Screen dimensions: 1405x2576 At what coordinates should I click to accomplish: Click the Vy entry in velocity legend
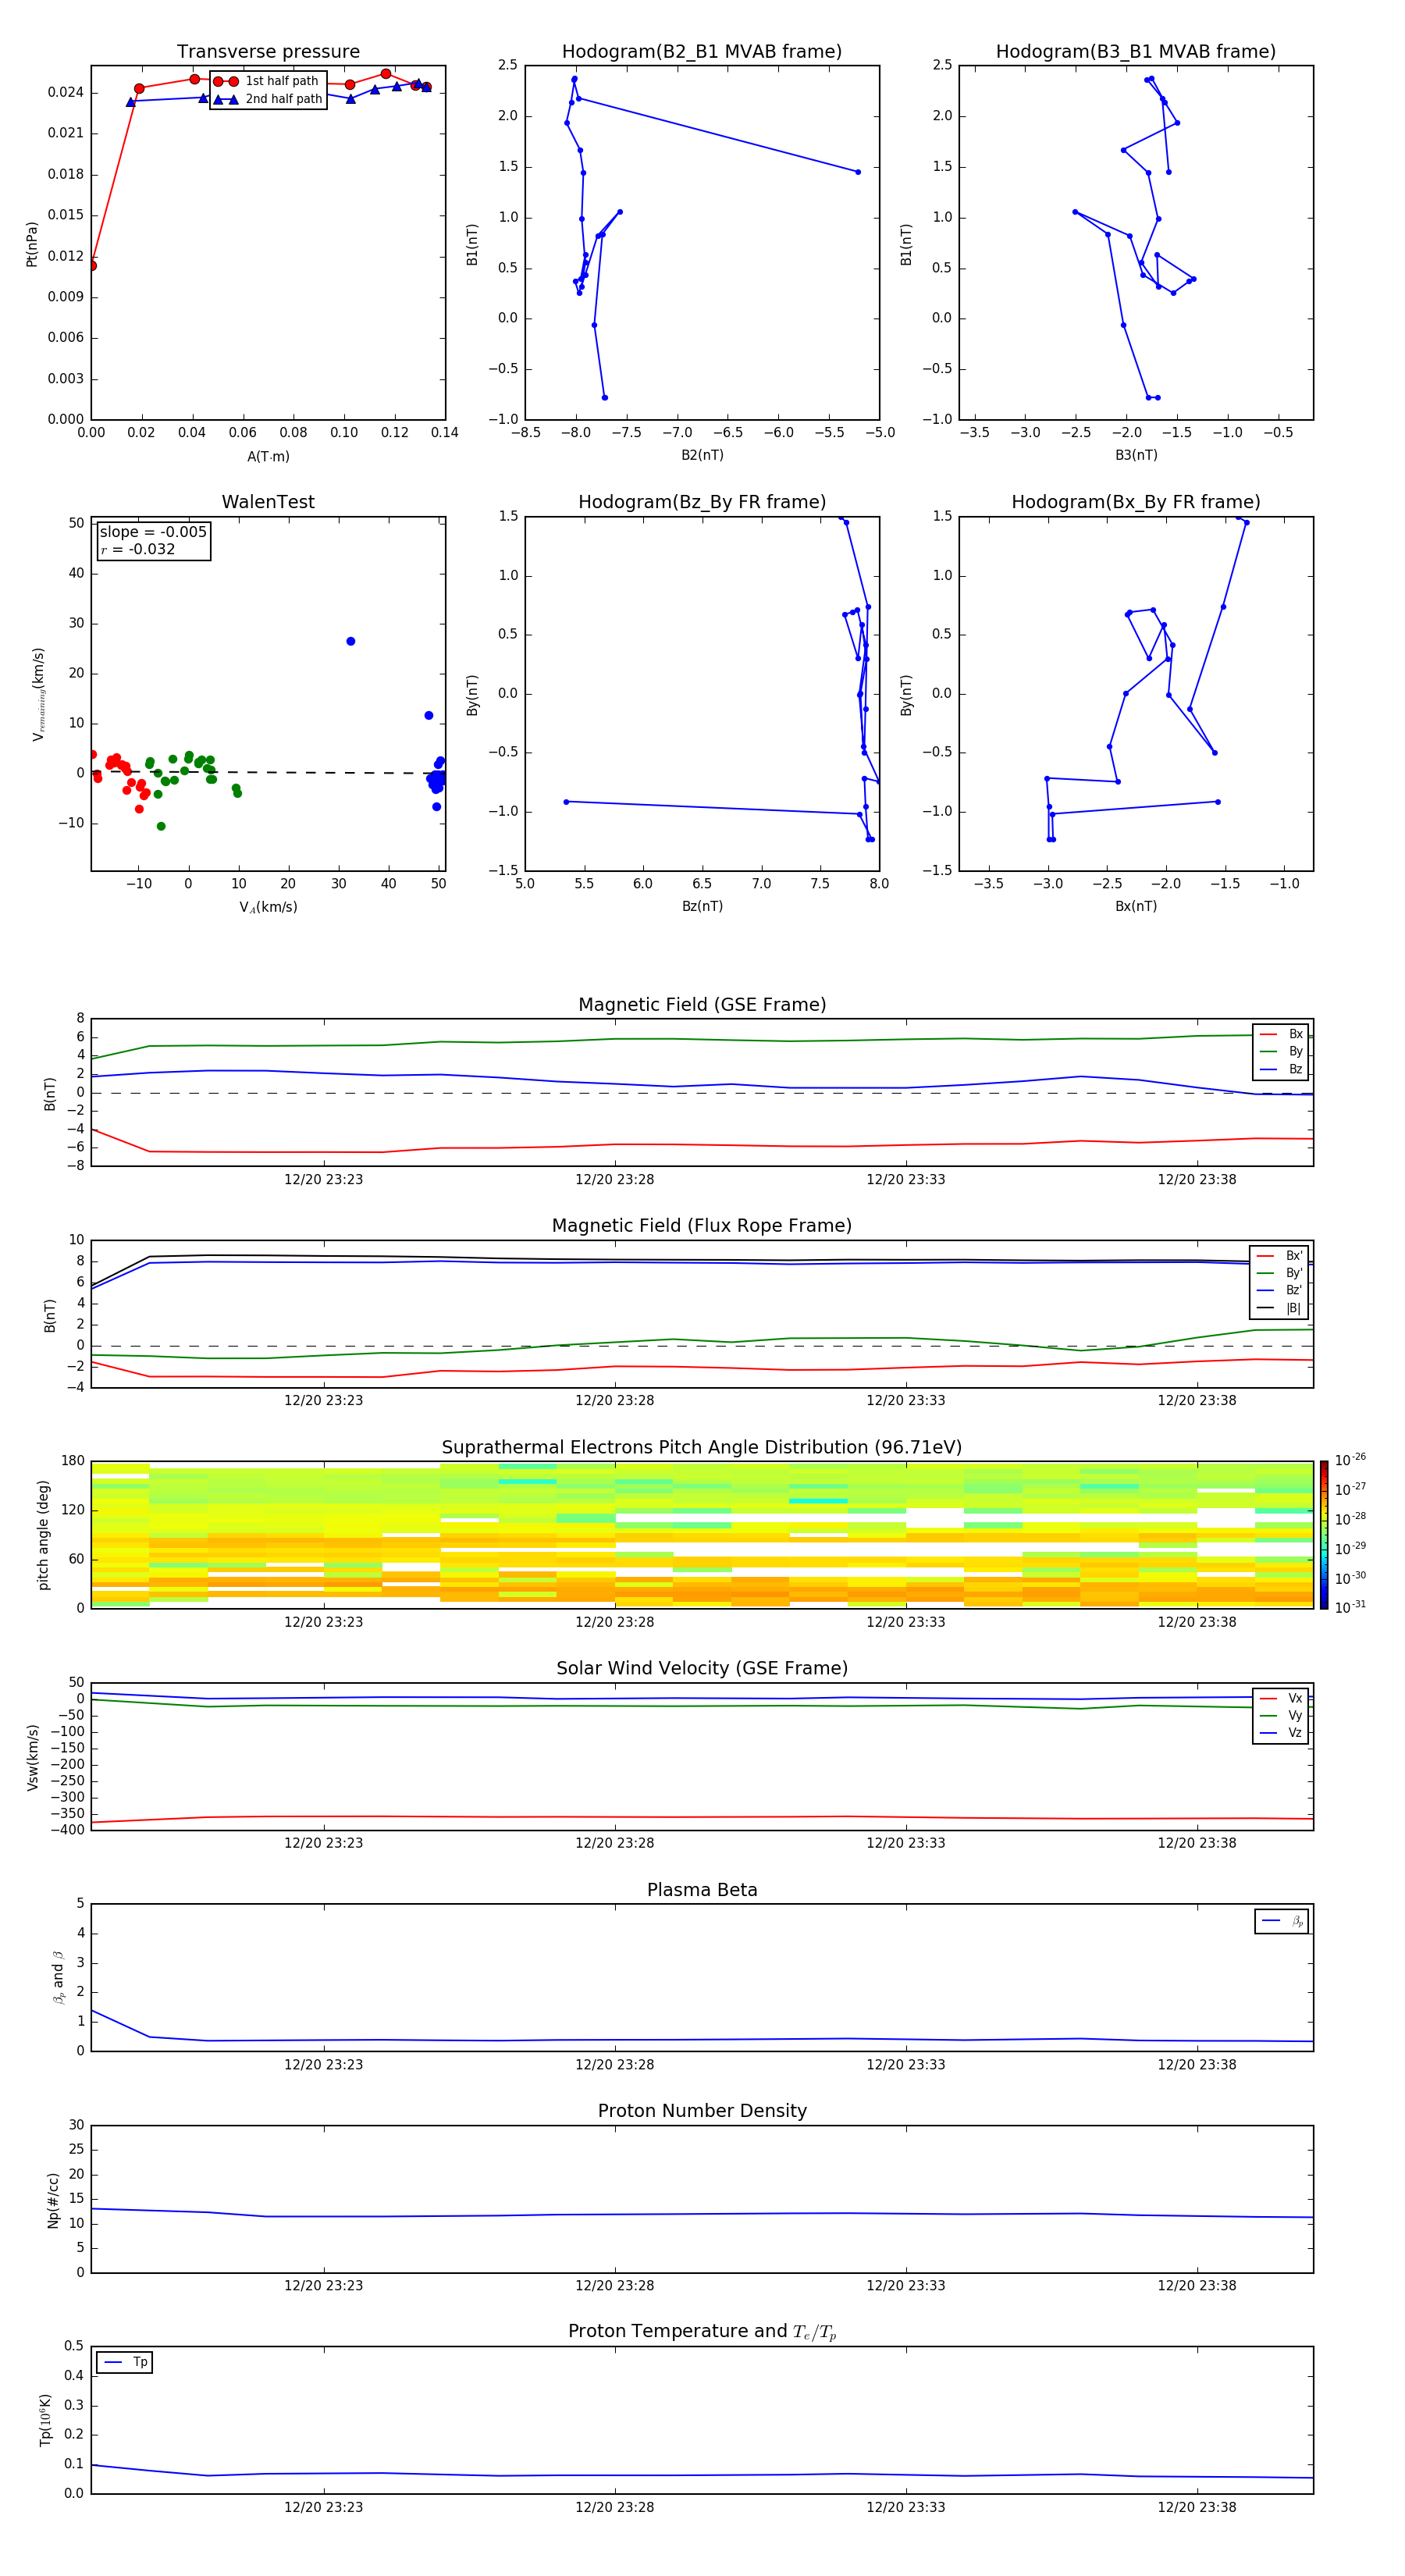[1282, 1716]
